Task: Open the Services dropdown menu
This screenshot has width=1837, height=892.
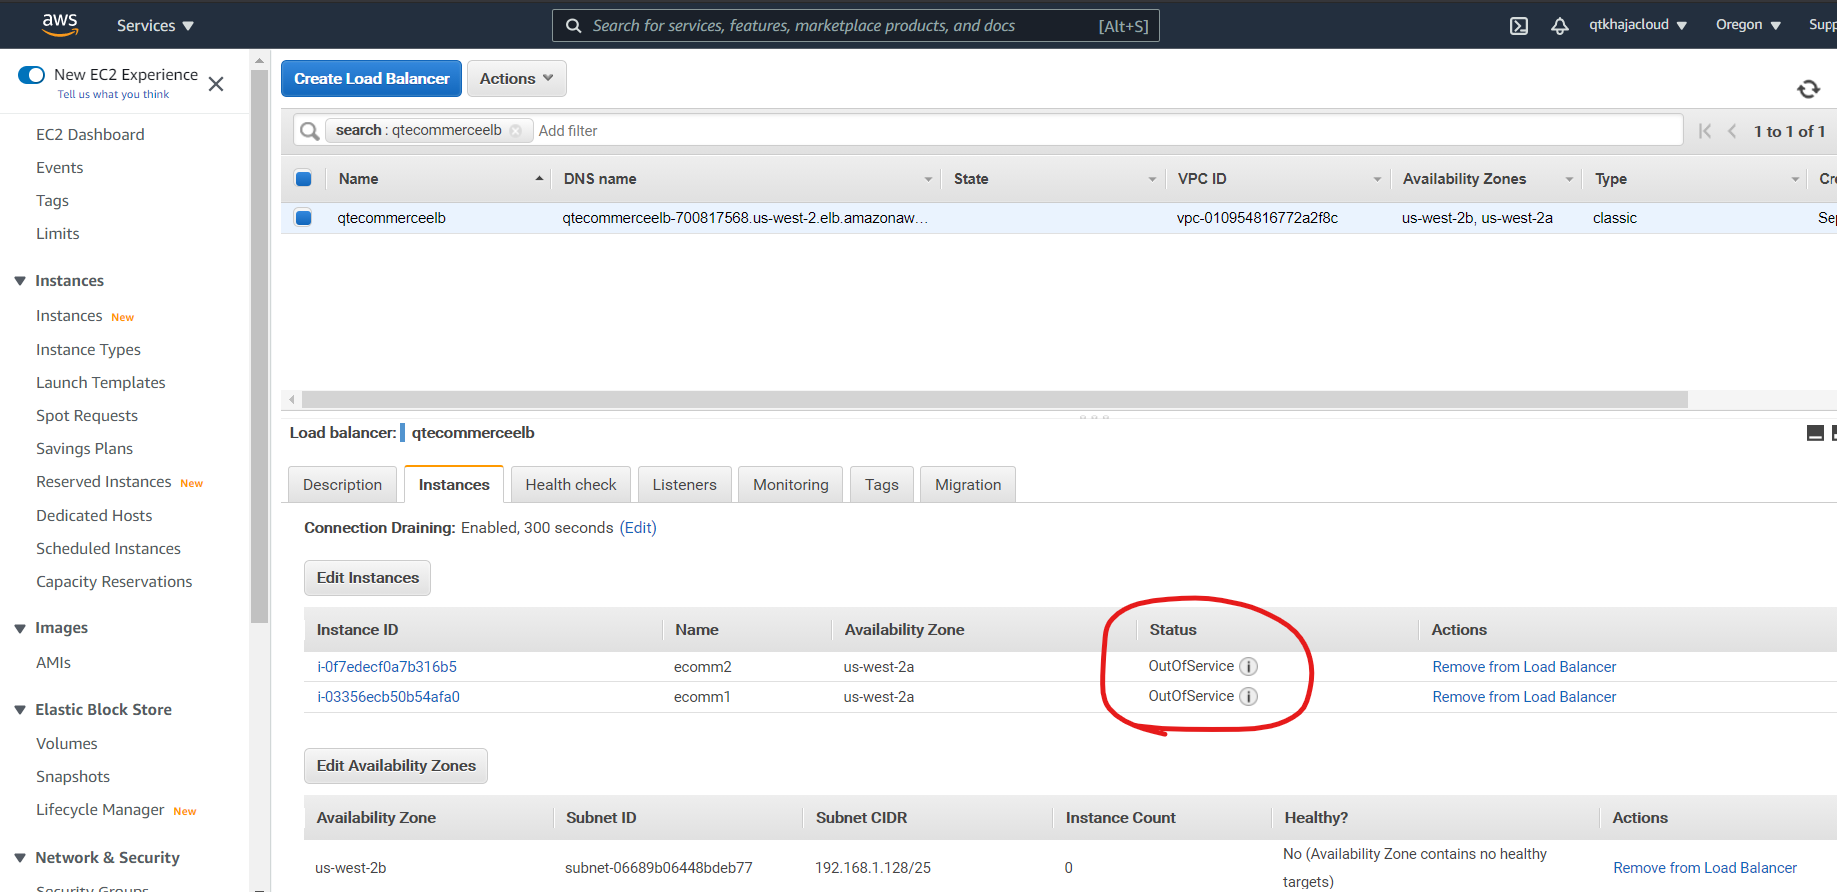Action: tap(155, 26)
